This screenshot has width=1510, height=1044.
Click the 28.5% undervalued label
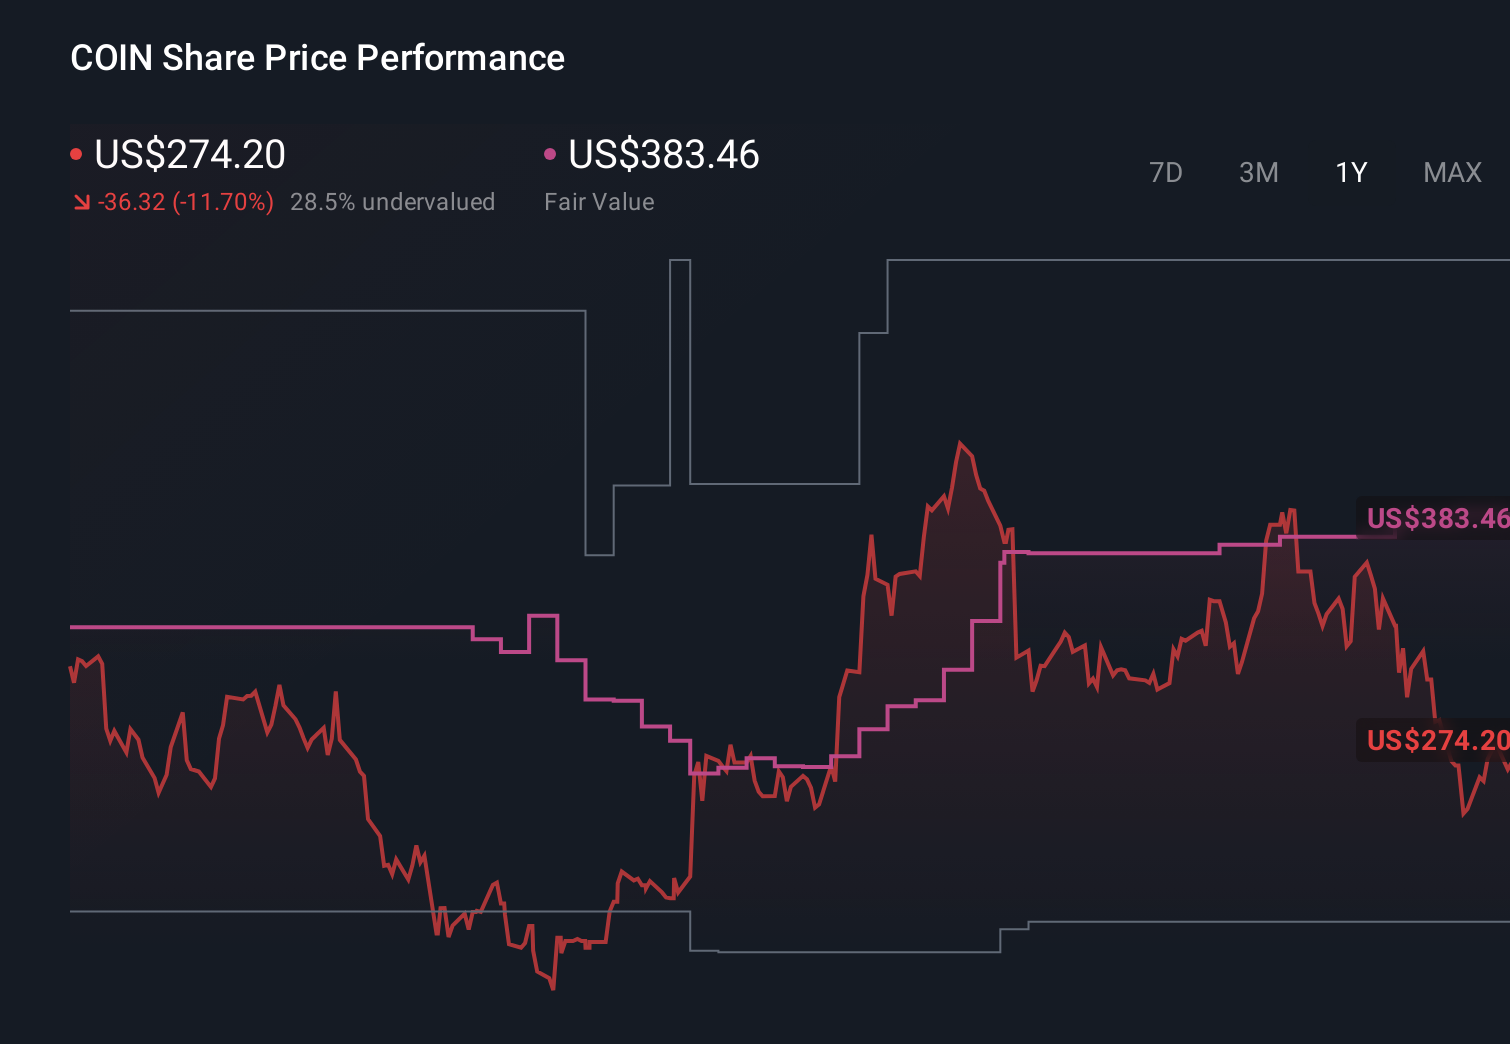pos(392,202)
